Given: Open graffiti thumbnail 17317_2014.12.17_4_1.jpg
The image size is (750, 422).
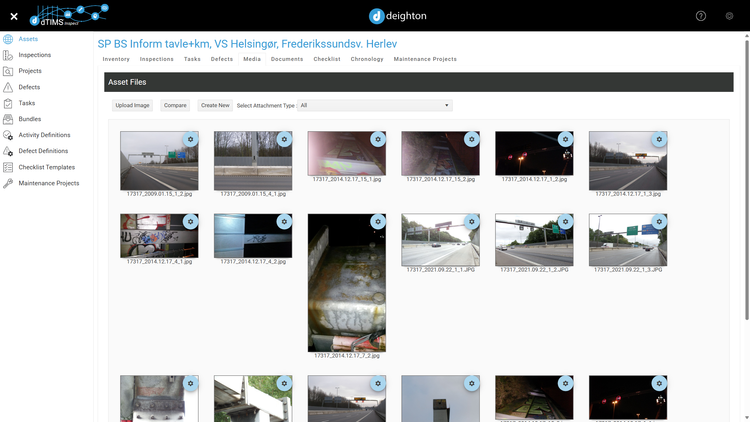Looking at the screenshot, I should (159, 236).
